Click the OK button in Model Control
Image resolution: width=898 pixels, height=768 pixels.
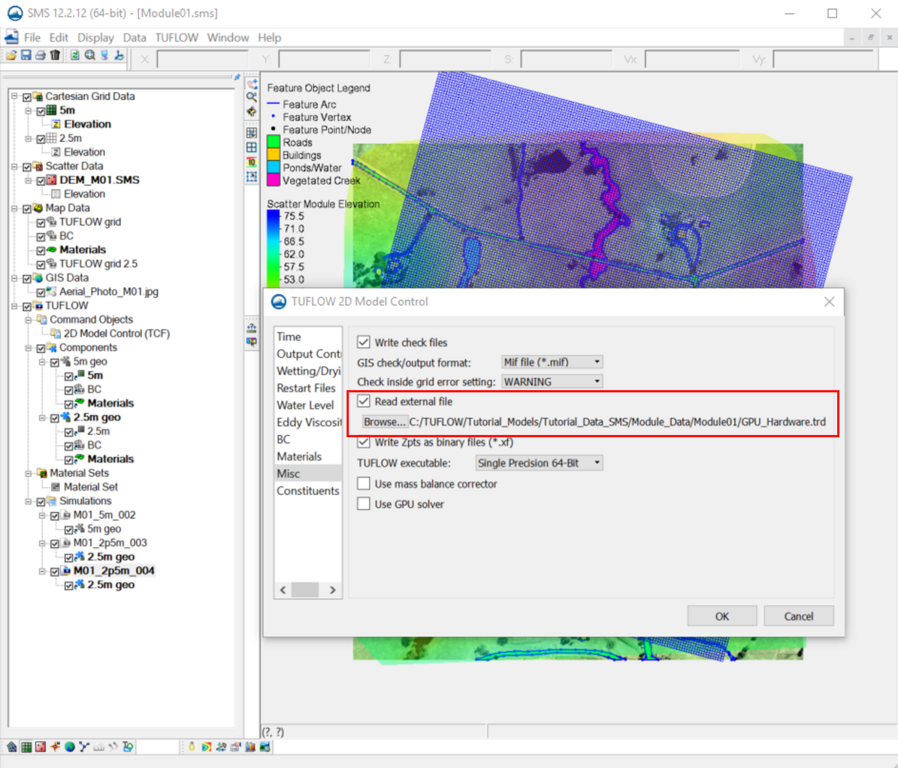coord(721,616)
